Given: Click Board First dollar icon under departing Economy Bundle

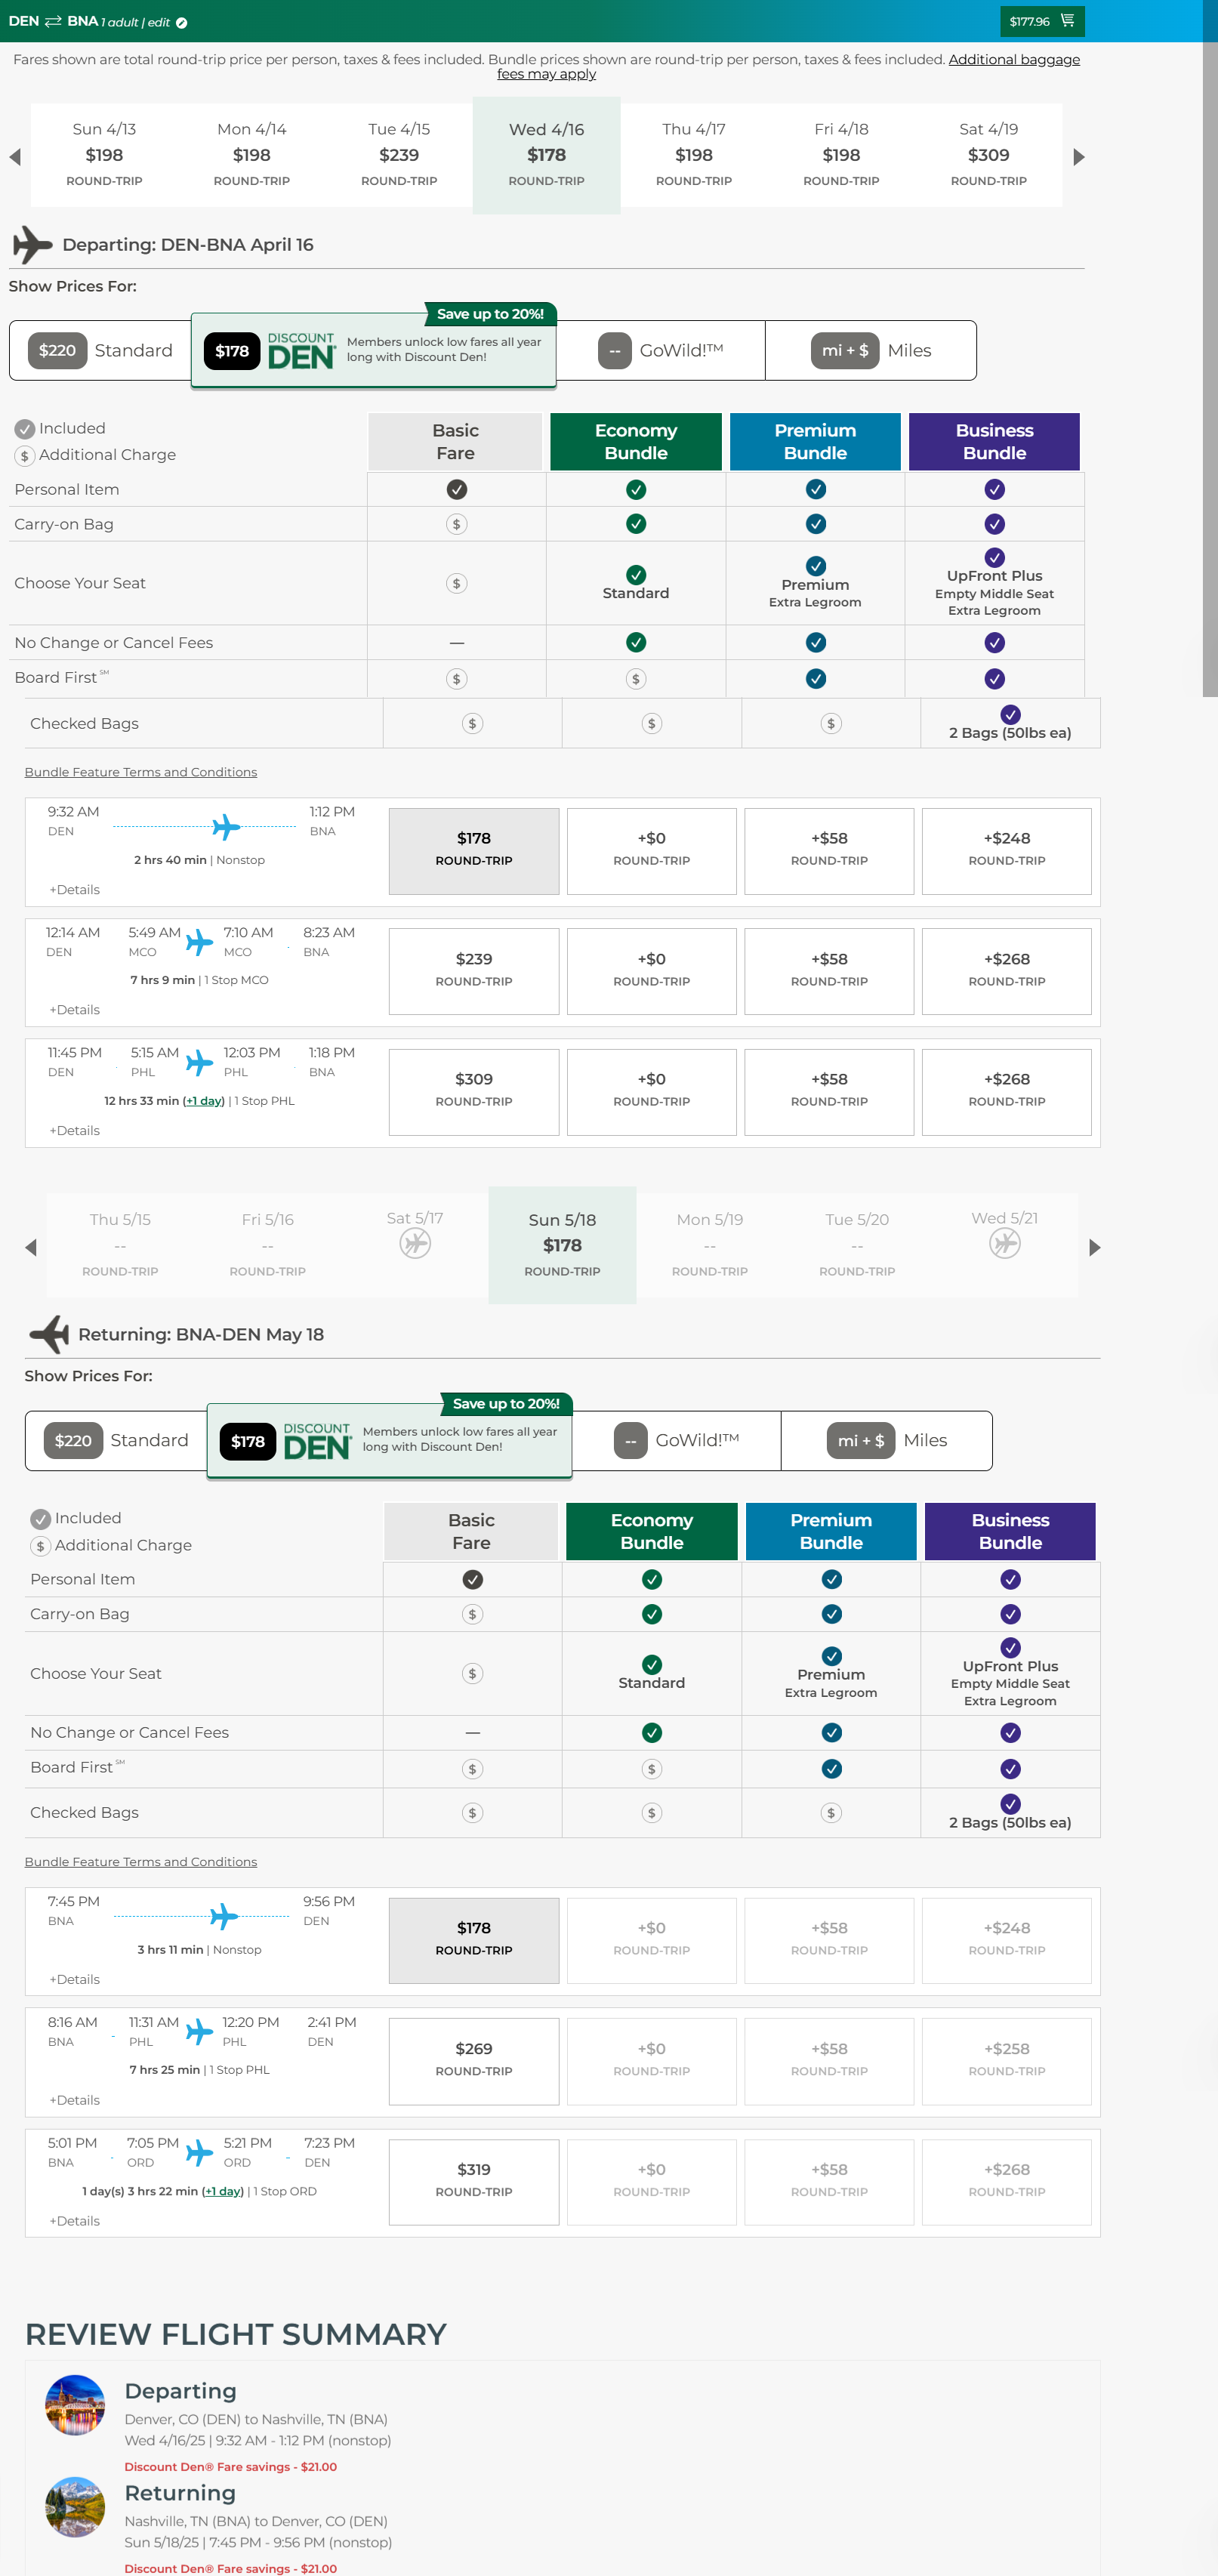Looking at the screenshot, I should [x=636, y=679].
